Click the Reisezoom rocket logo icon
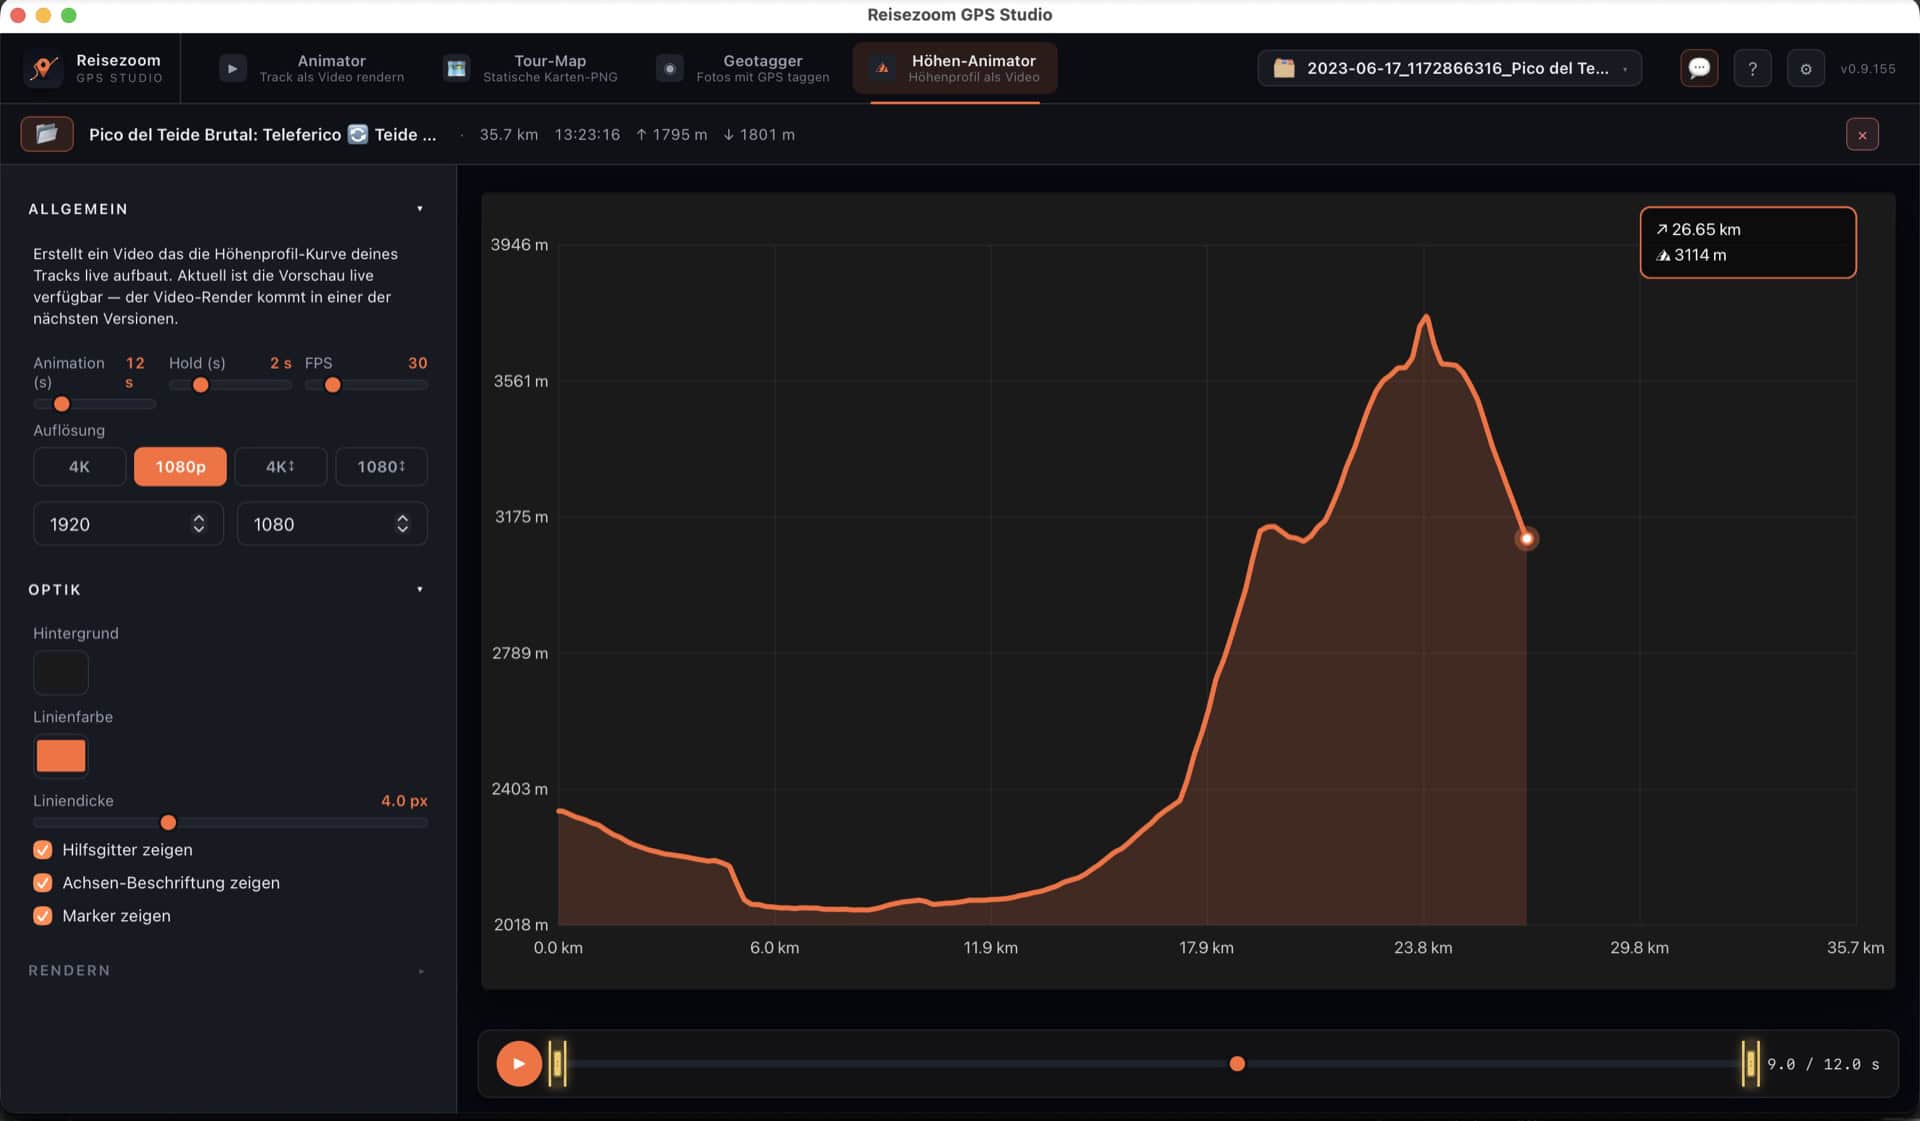 pos(43,68)
